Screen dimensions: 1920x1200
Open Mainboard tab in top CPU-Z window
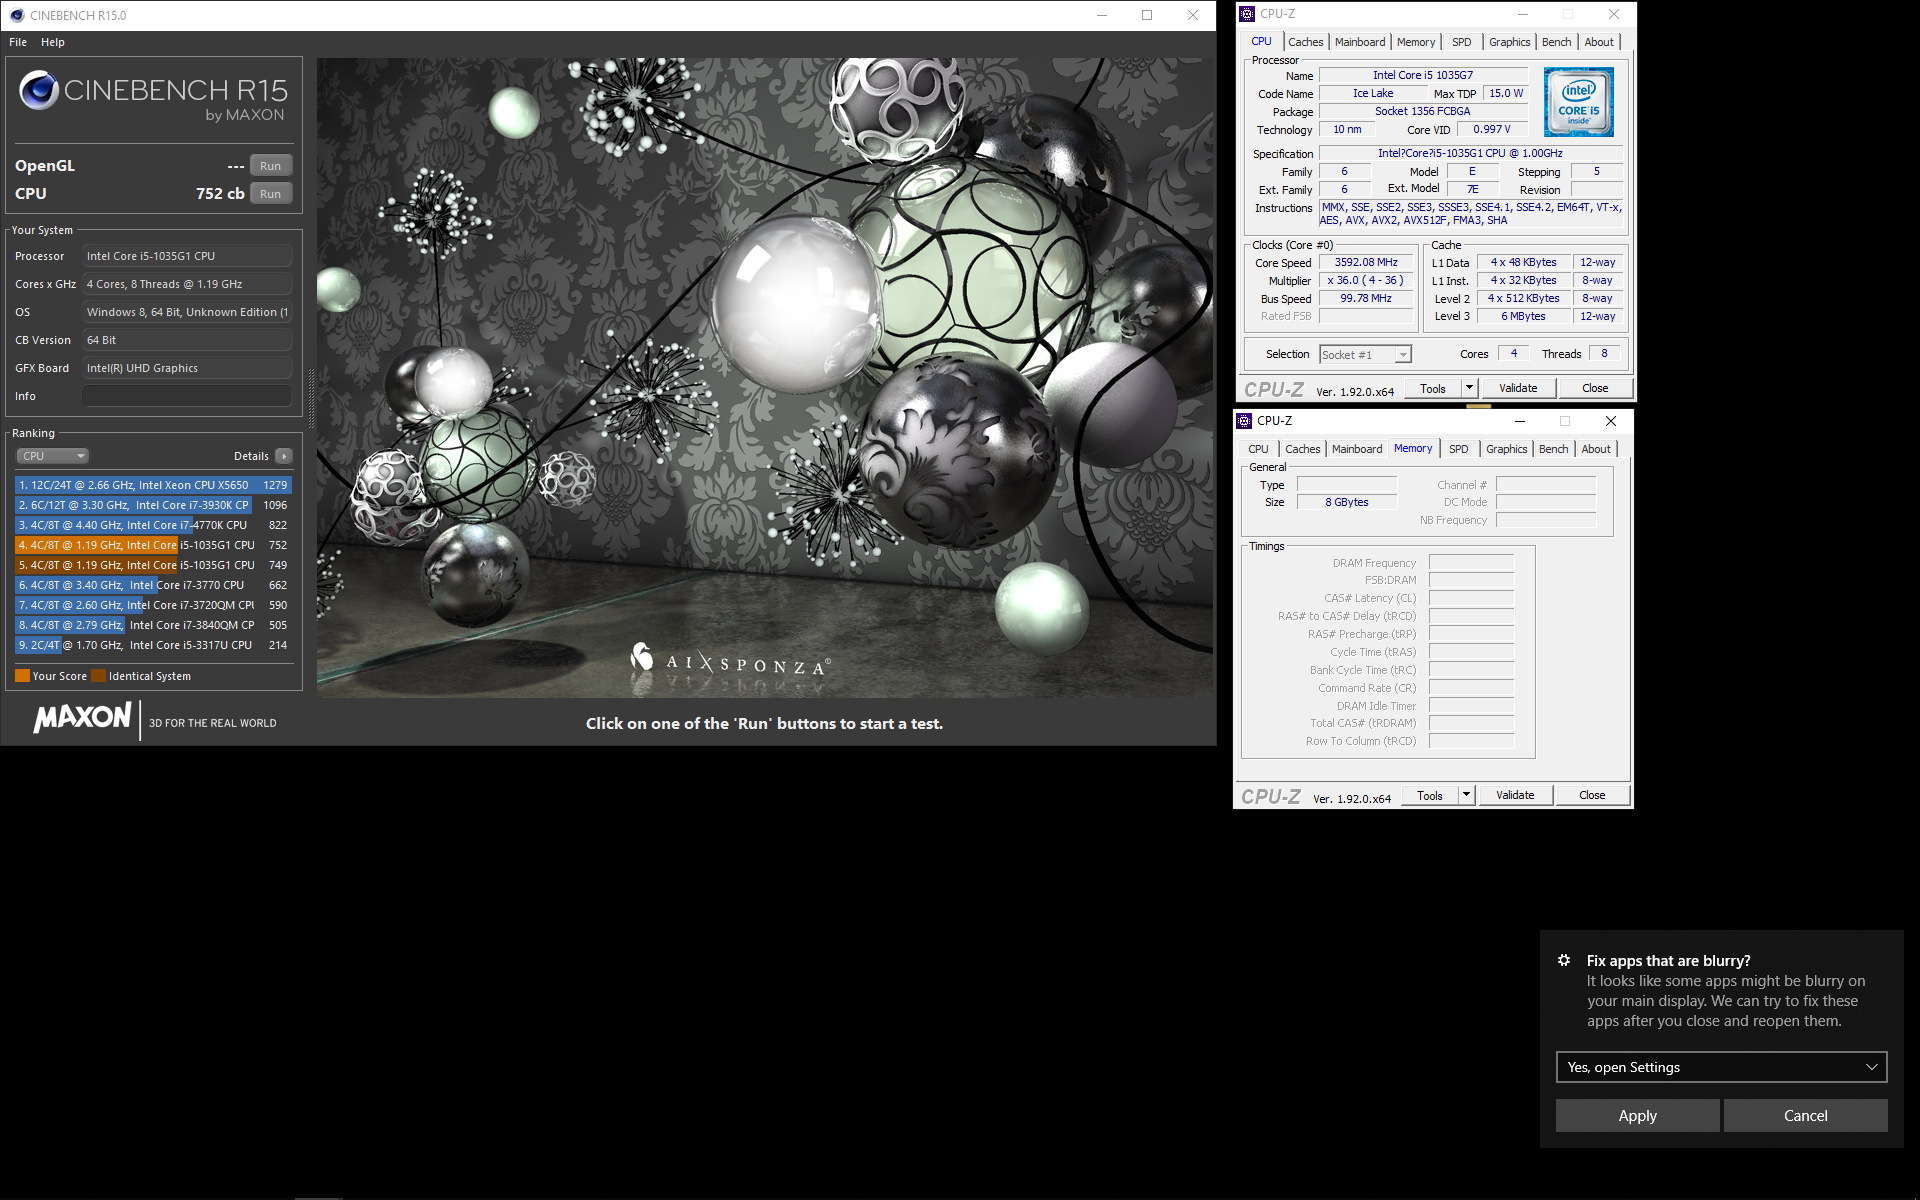pos(1360,42)
